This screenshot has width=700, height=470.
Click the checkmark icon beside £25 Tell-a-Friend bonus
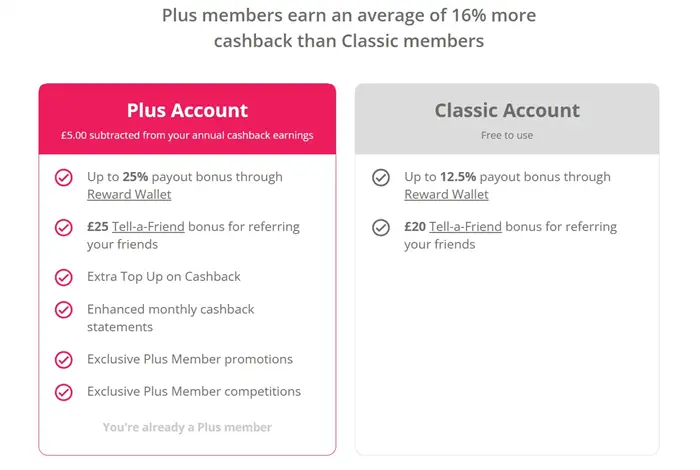pyautogui.click(x=64, y=227)
